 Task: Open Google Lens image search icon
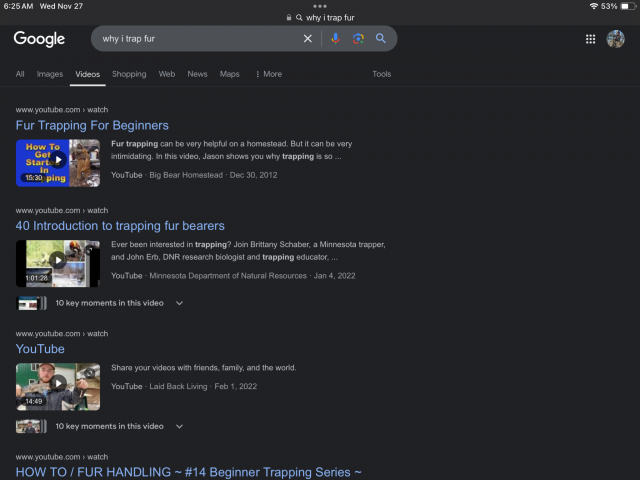(358, 38)
